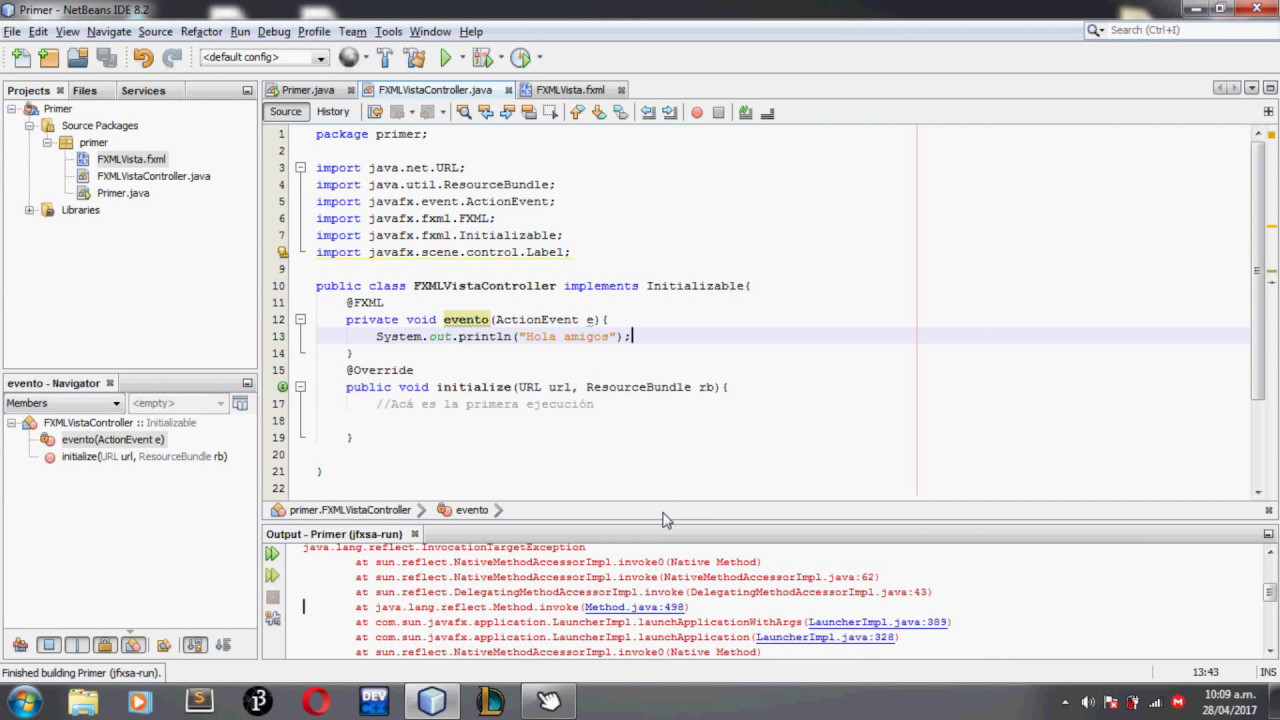Click Sort by Source icon in Navigator
The image size is (1280, 720).
tap(223, 645)
